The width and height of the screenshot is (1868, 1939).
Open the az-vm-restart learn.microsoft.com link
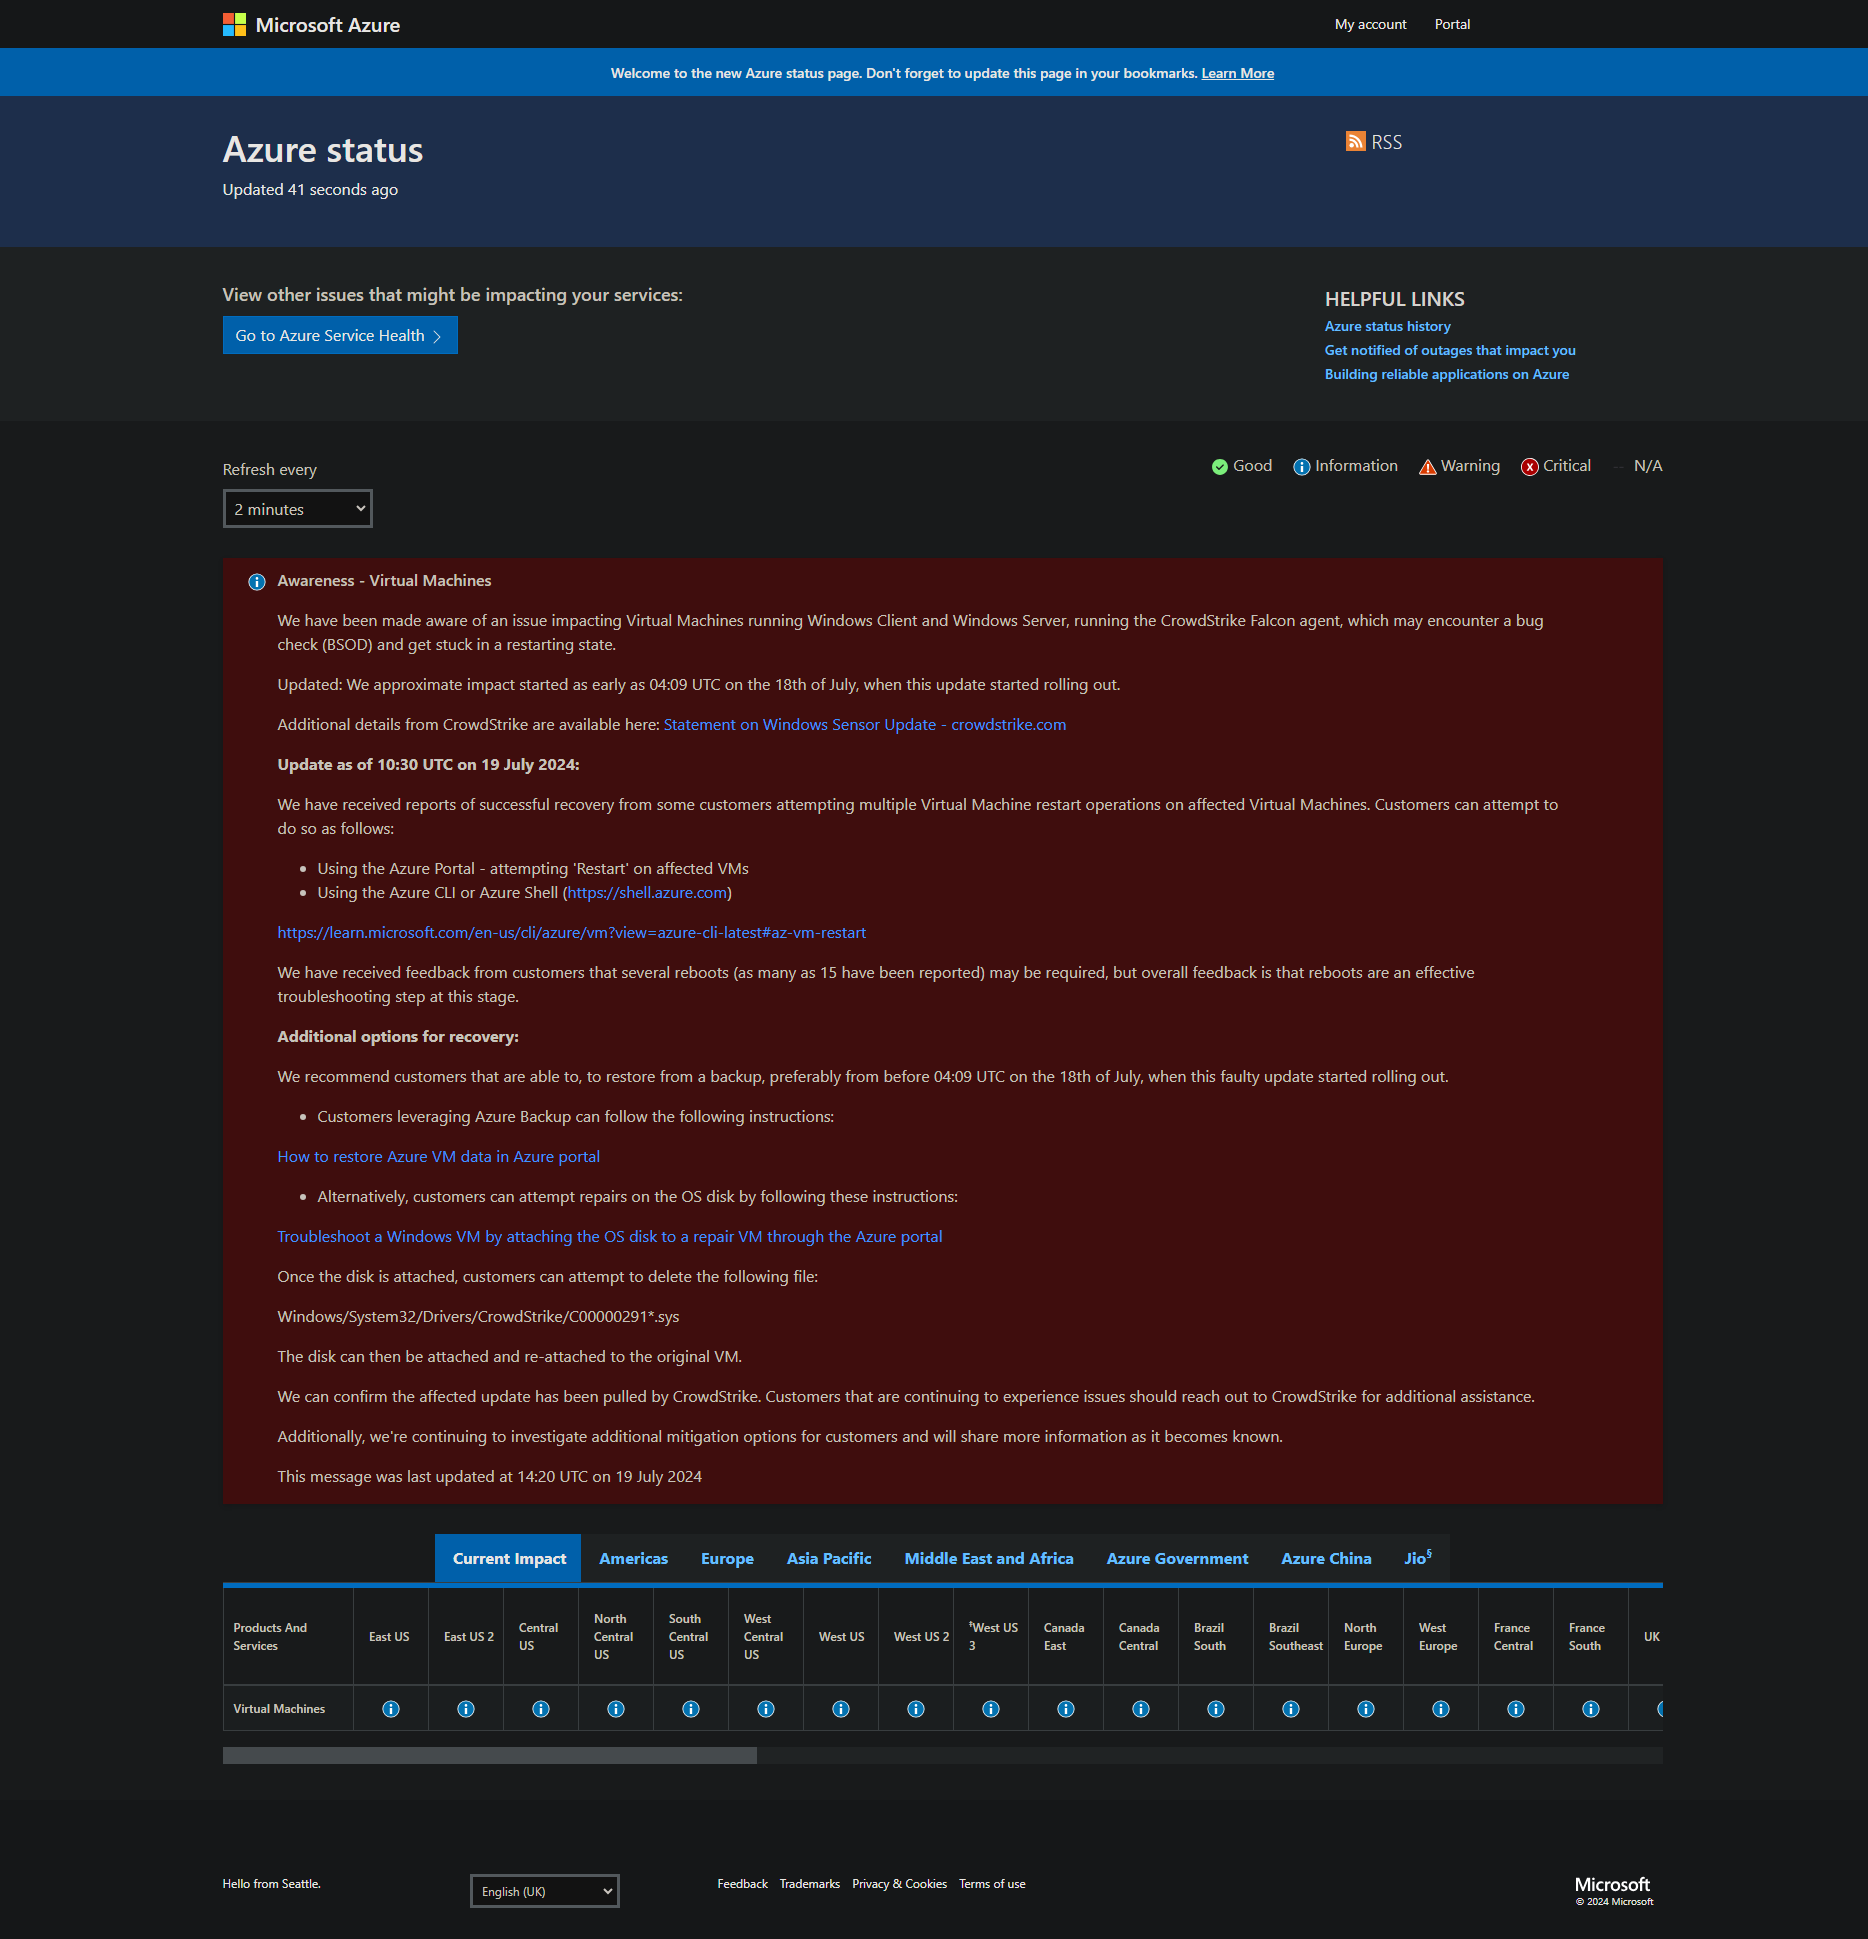click(572, 932)
